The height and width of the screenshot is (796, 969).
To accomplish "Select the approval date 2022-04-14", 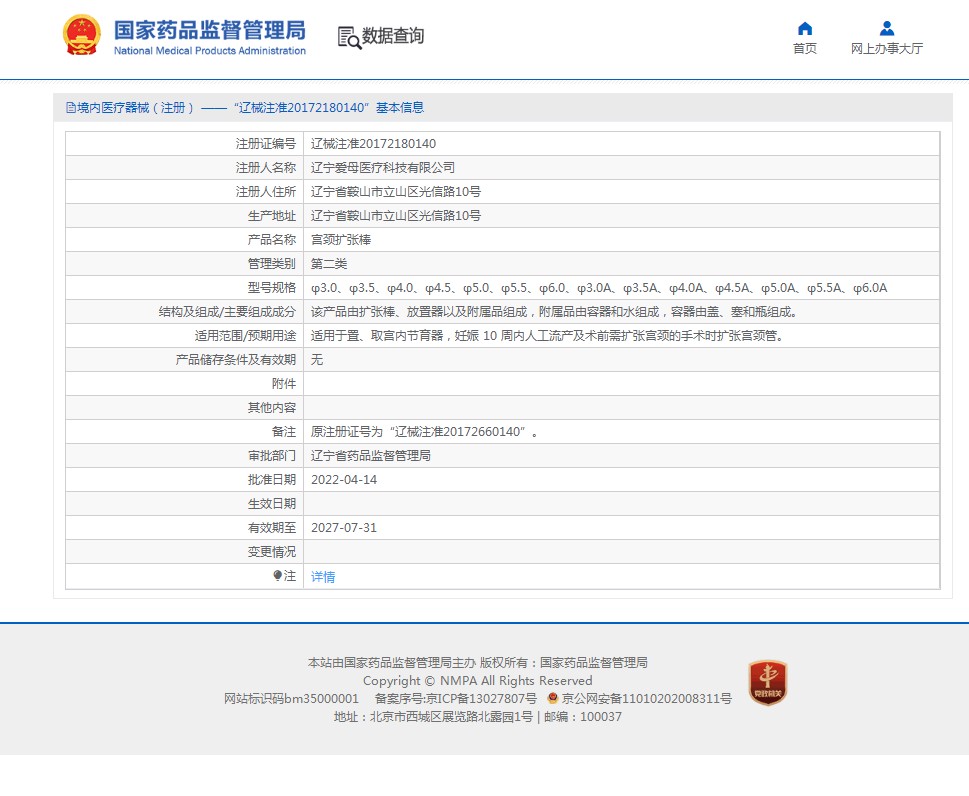I will point(344,480).
